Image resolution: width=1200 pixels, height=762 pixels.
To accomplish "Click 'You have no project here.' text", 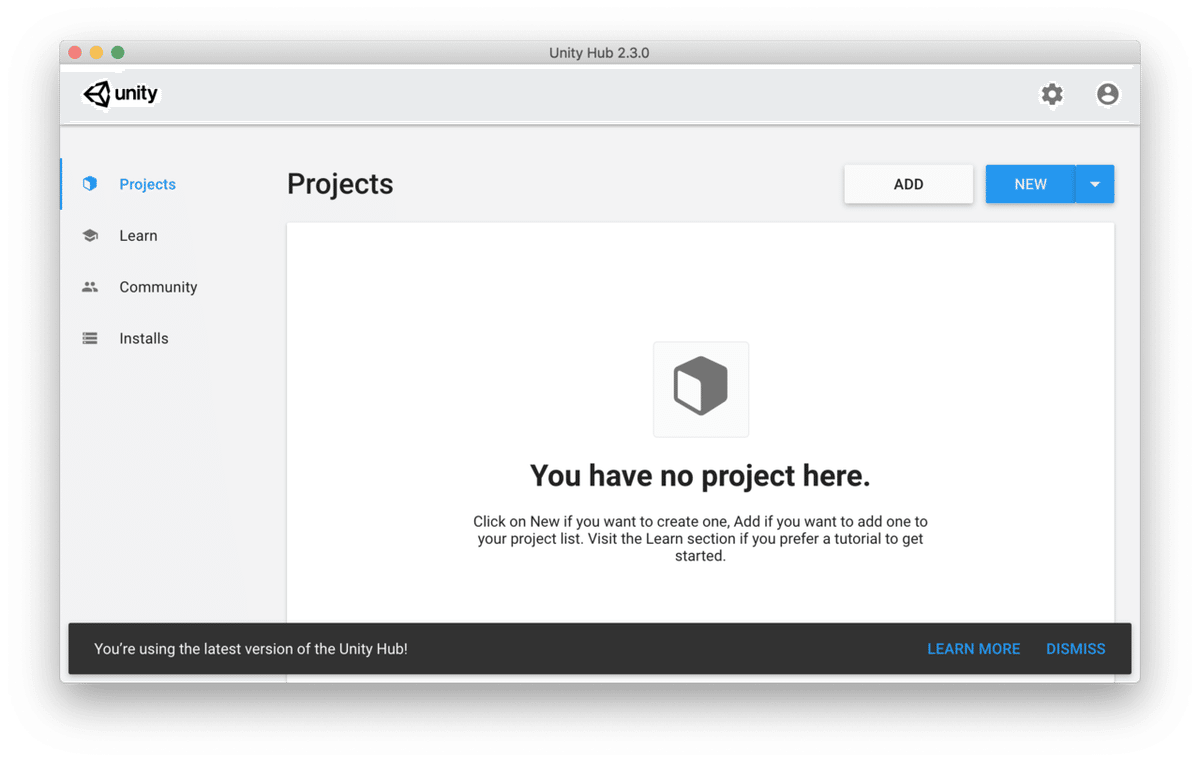I will click(700, 476).
